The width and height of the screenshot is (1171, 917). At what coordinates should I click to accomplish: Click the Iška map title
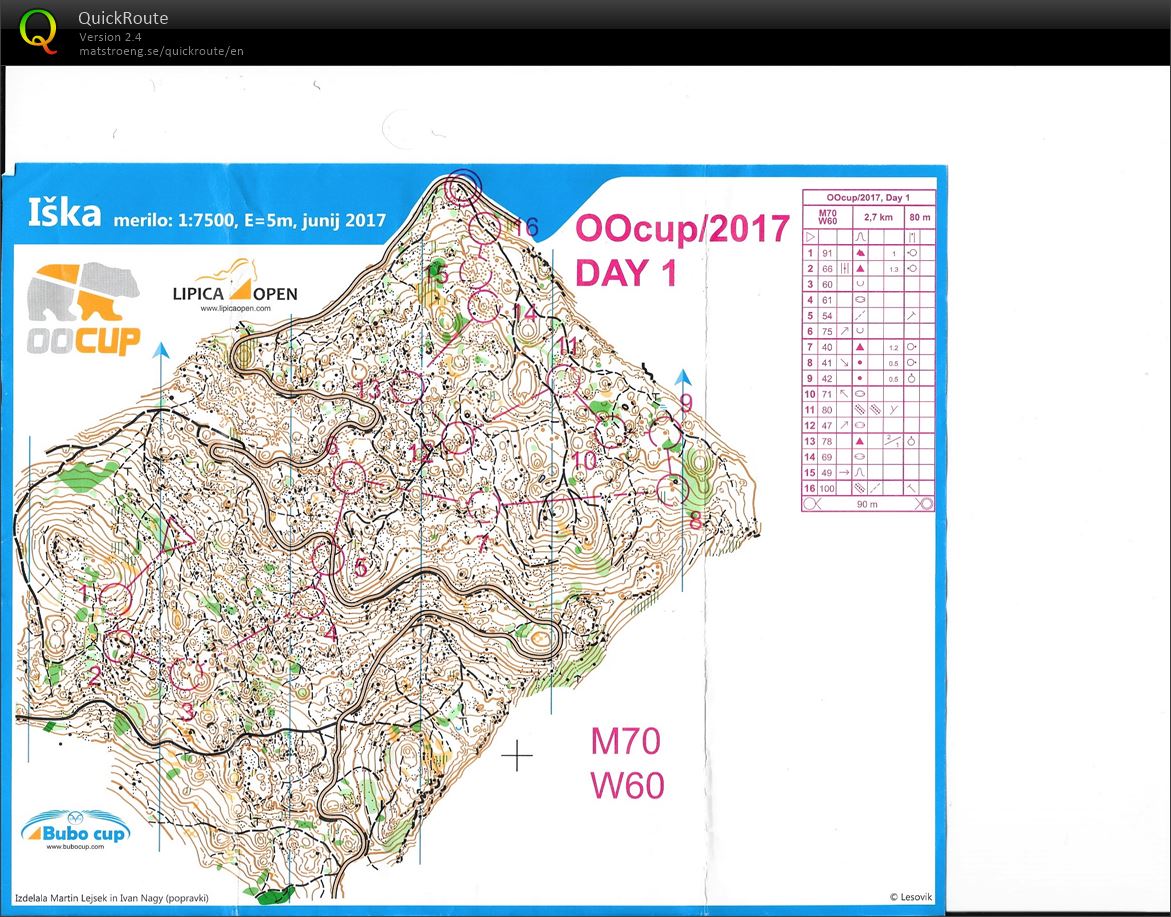coord(64,214)
